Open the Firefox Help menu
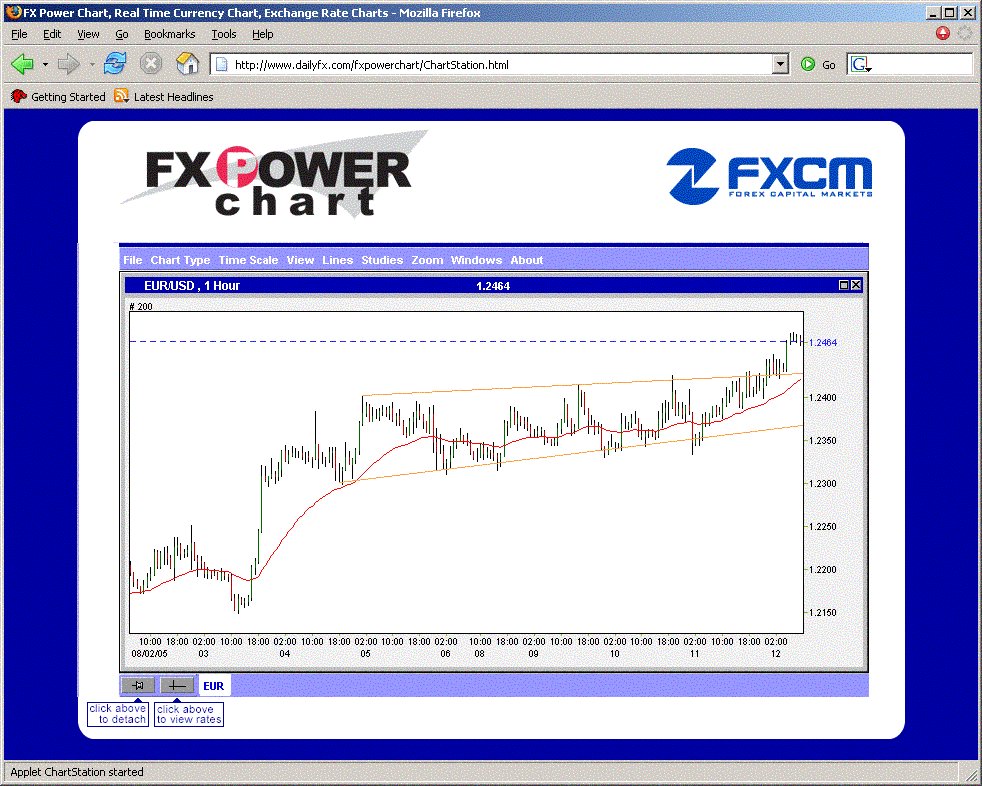 [x=263, y=34]
